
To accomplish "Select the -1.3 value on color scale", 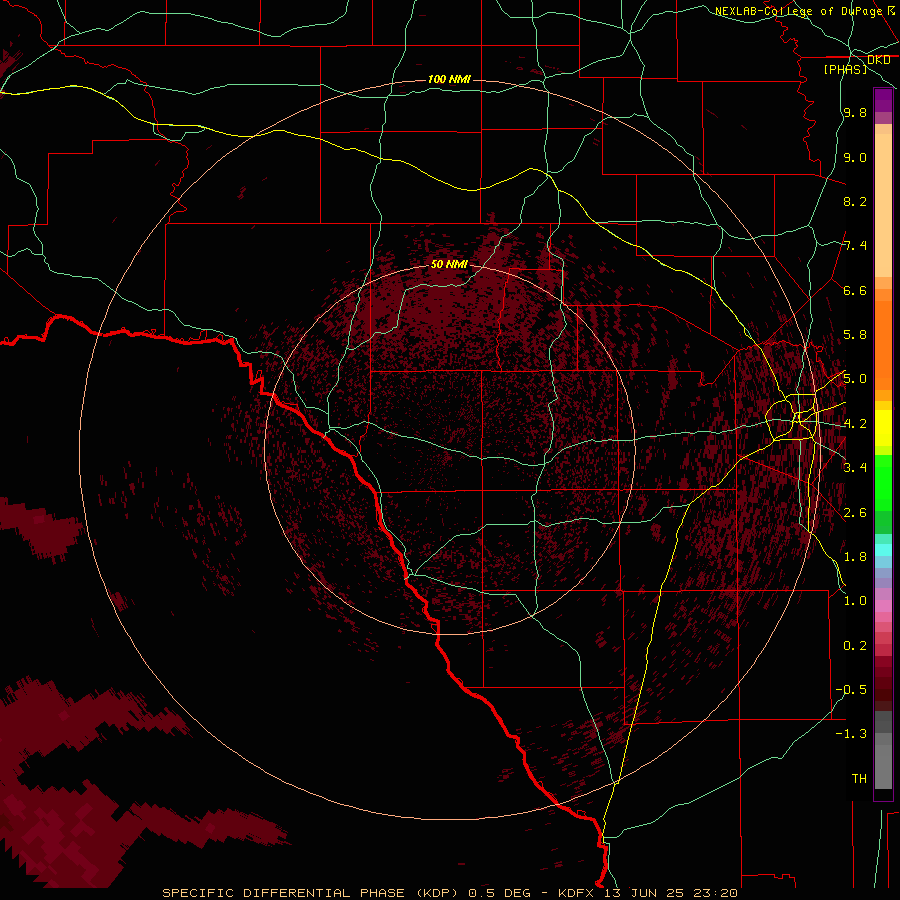I will tap(851, 734).
